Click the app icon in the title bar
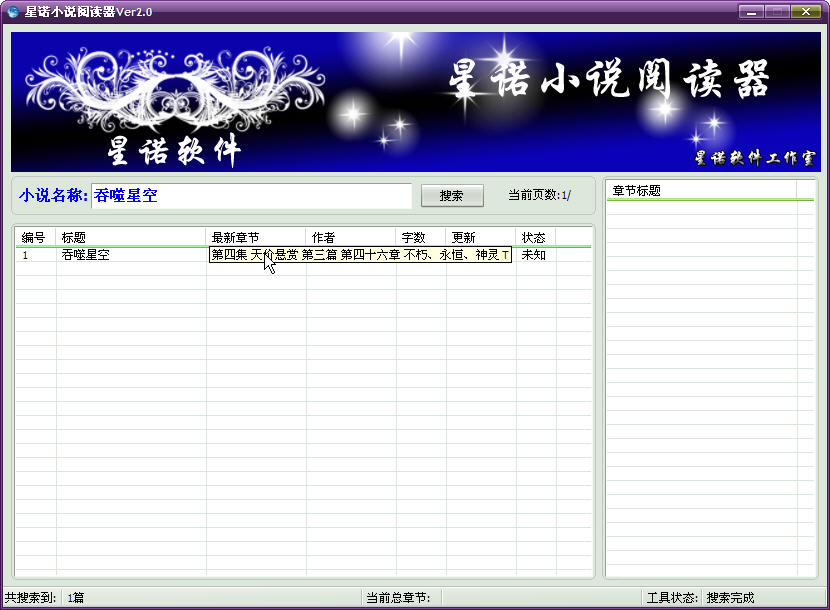 click(x=12, y=12)
